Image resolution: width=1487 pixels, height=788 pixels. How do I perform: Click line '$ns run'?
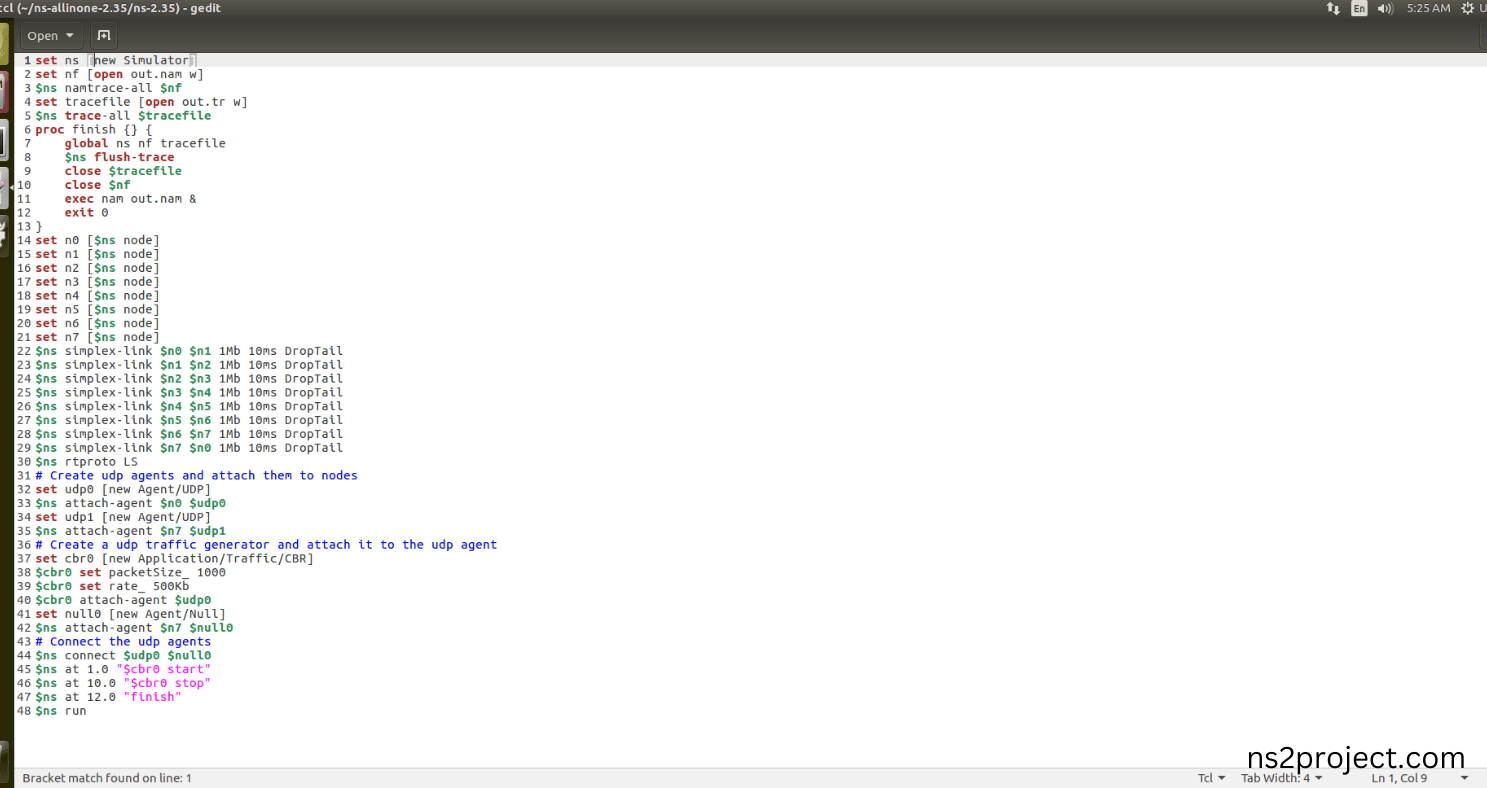60,711
